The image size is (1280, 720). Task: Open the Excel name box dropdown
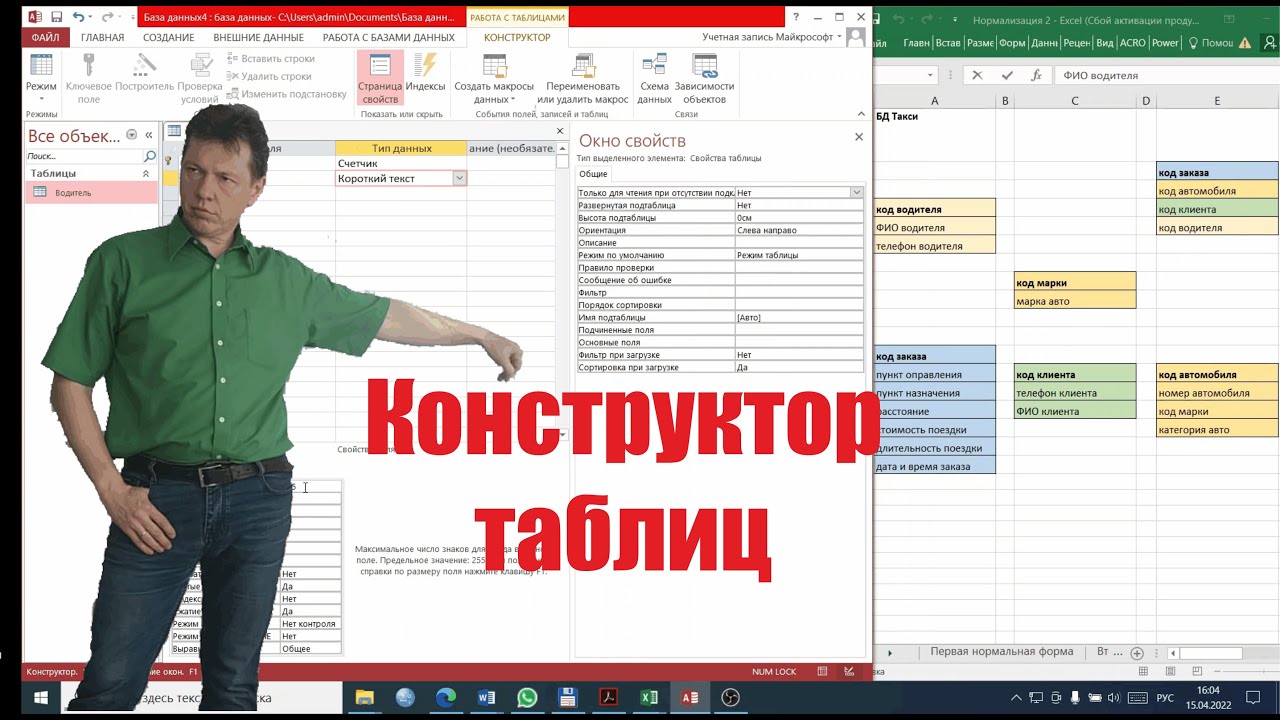pos(931,75)
